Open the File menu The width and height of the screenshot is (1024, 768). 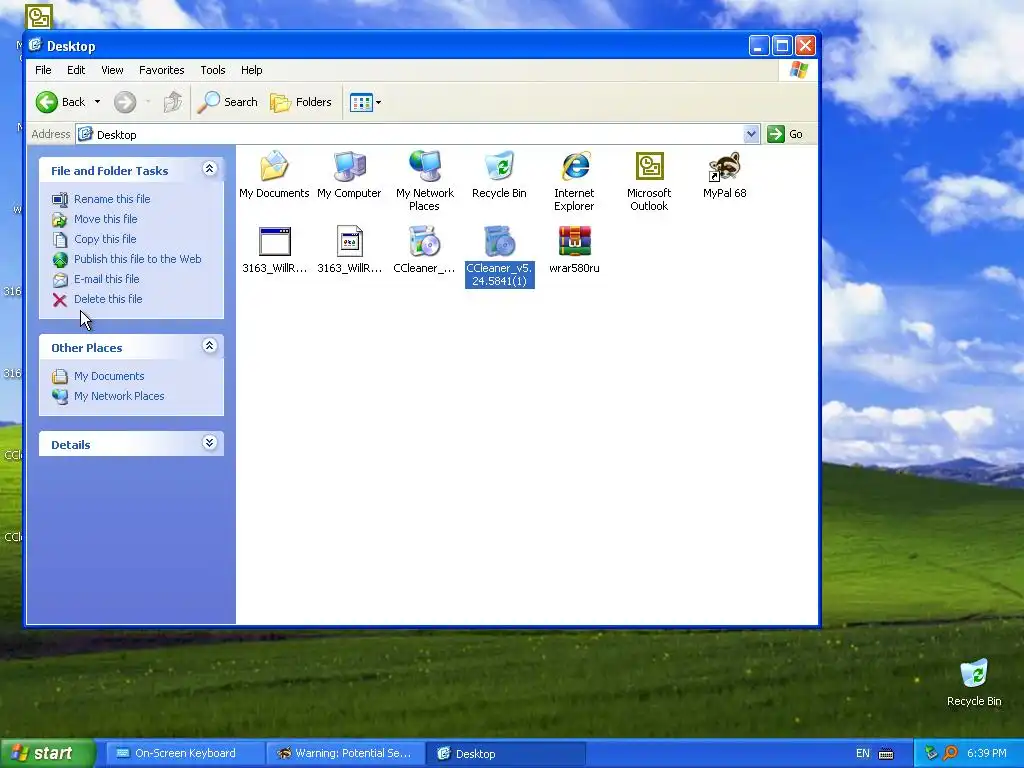pos(43,70)
